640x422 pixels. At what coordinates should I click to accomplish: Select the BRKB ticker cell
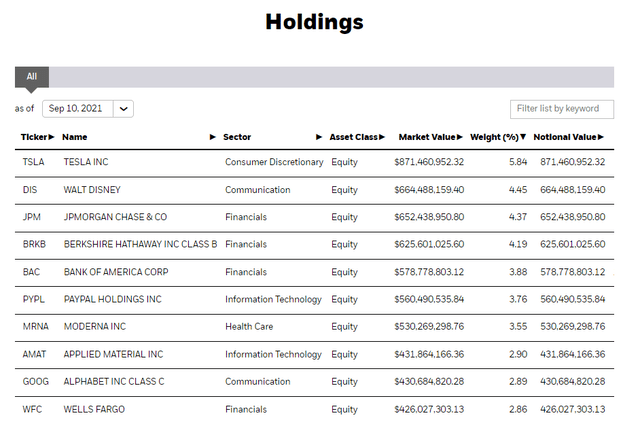click(x=34, y=244)
